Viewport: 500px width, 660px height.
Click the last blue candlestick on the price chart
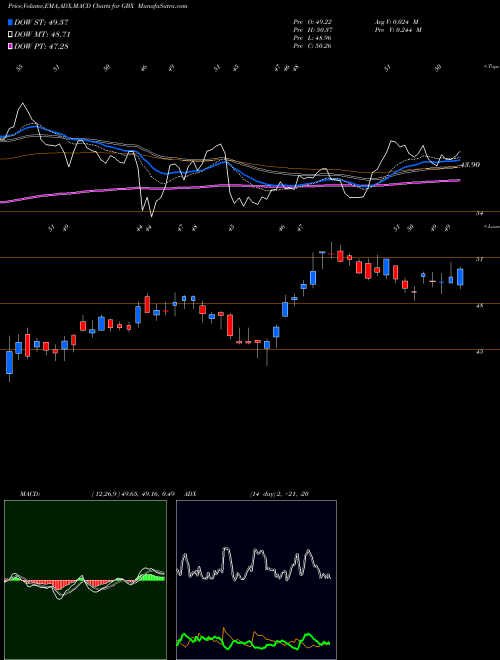point(460,277)
